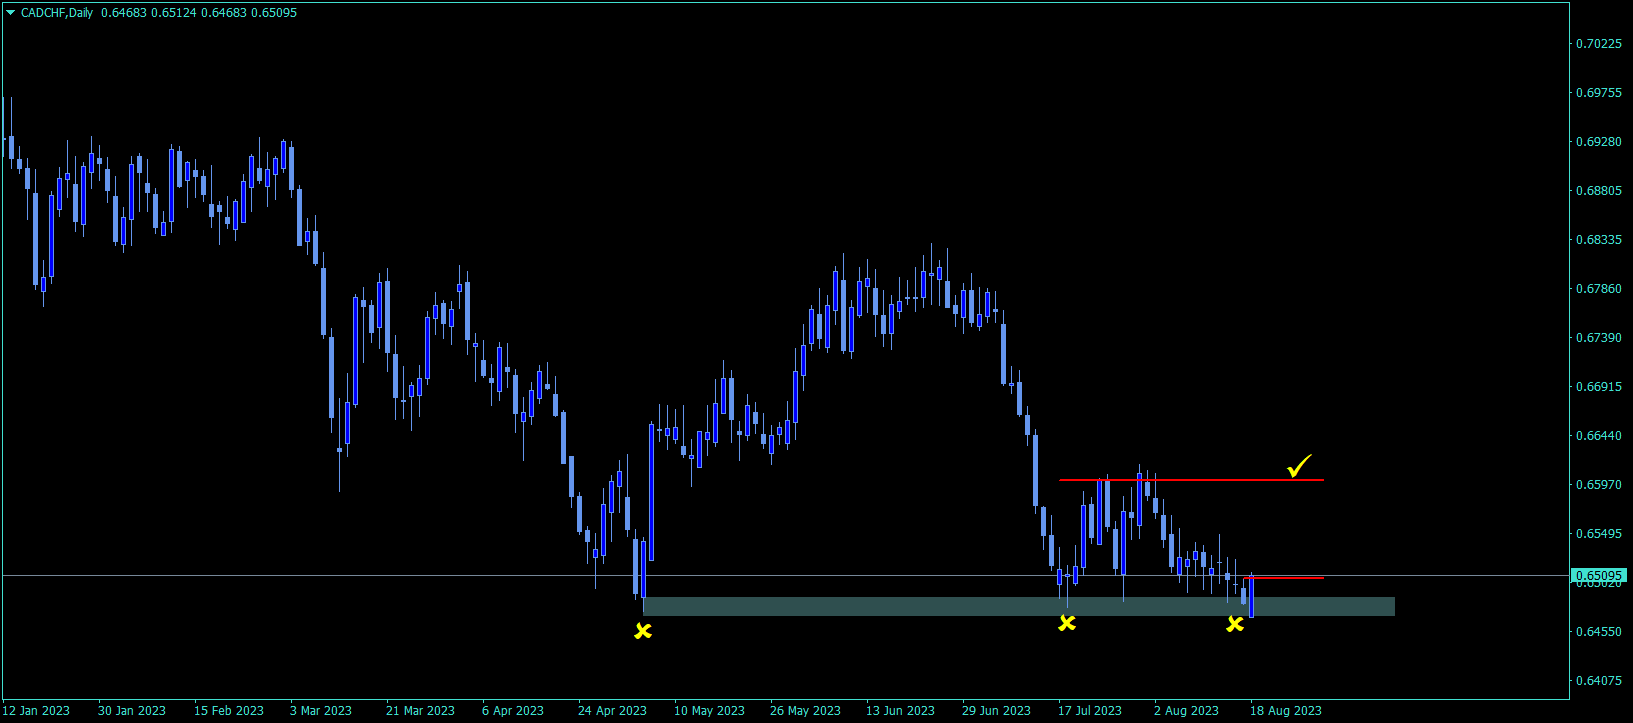Click price axis label 0.70225
The image size is (1633, 723).
pyautogui.click(x=1599, y=44)
